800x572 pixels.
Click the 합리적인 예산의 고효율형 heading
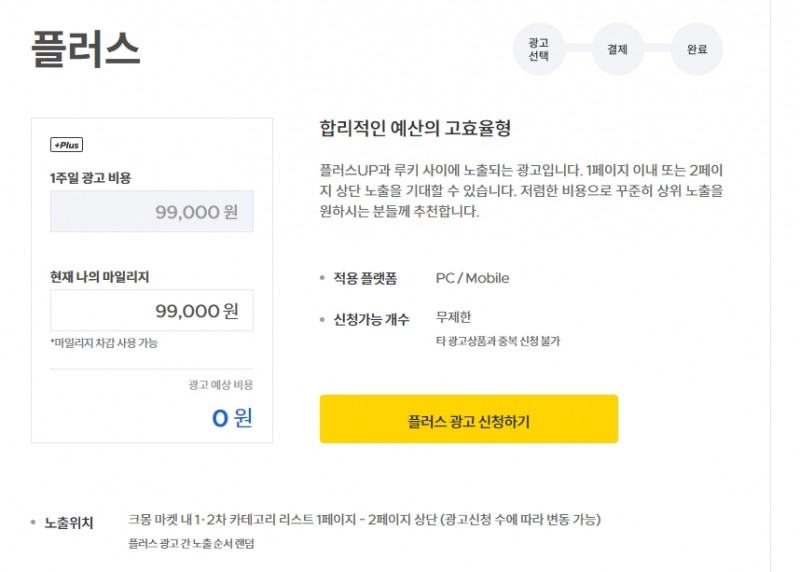tap(415, 128)
